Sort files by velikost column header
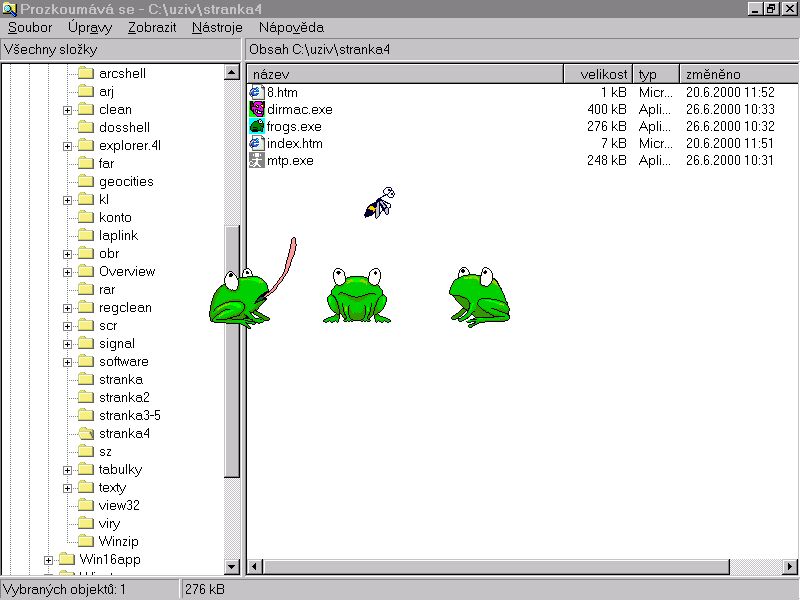 click(x=598, y=74)
